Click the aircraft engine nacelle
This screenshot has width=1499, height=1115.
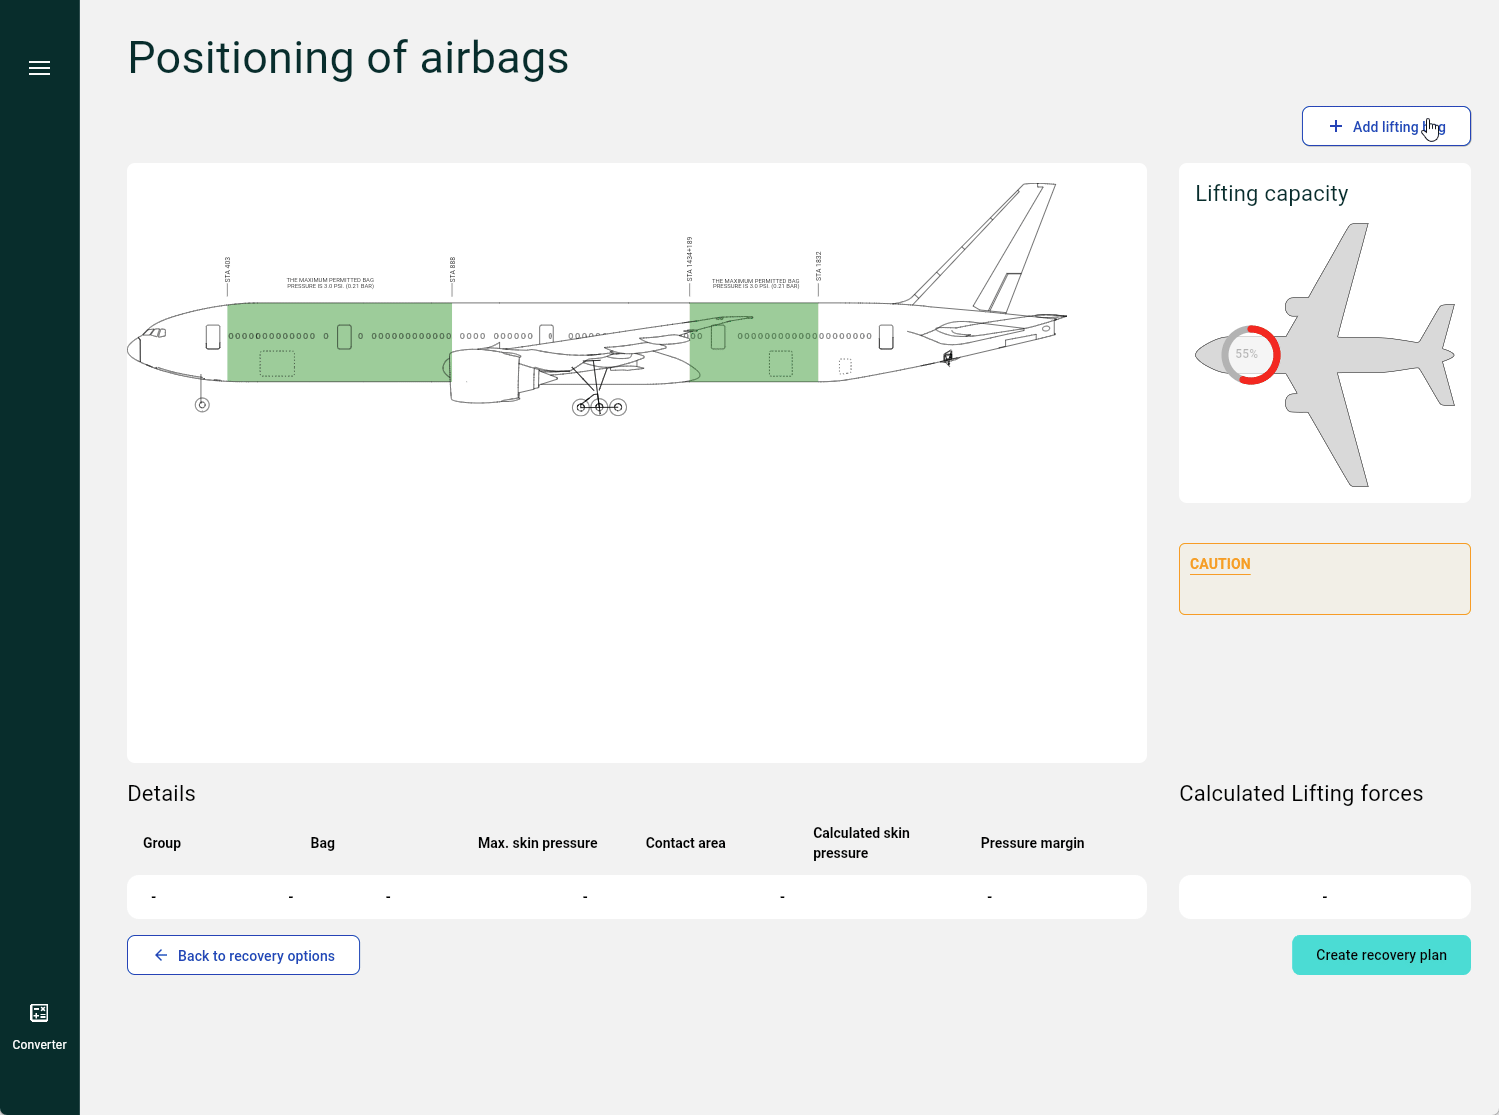click(x=490, y=376)
